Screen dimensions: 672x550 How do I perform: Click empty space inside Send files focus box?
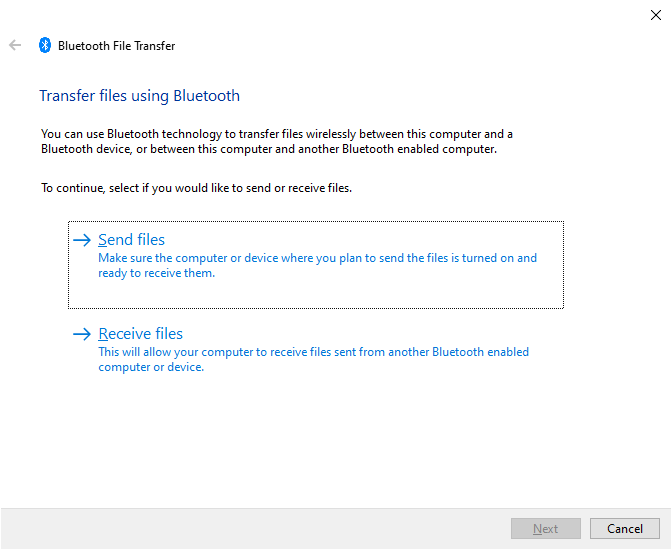400,293
